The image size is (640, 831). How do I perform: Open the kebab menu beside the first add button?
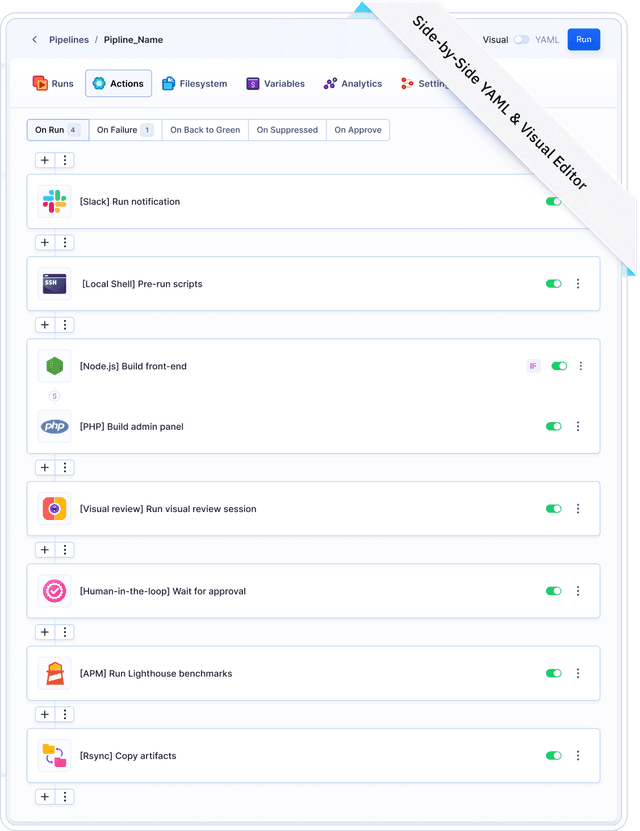point(65,160)
